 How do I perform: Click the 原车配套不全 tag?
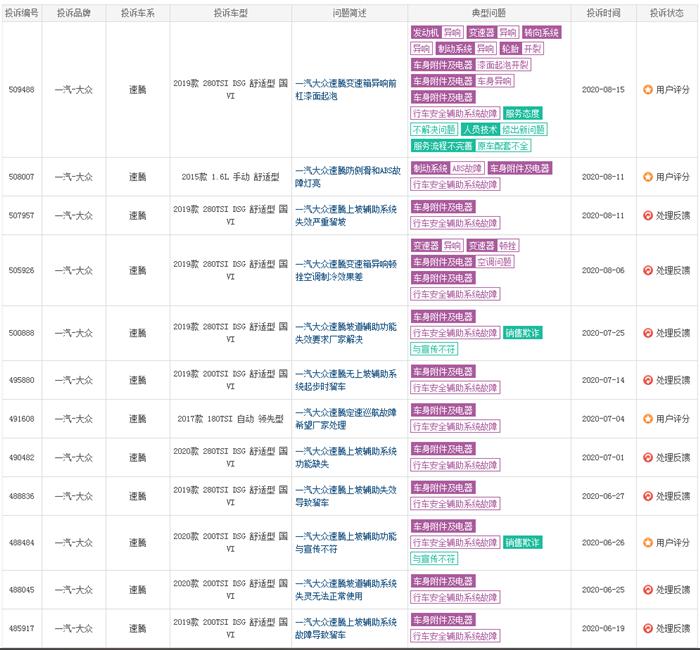point(503,146)
